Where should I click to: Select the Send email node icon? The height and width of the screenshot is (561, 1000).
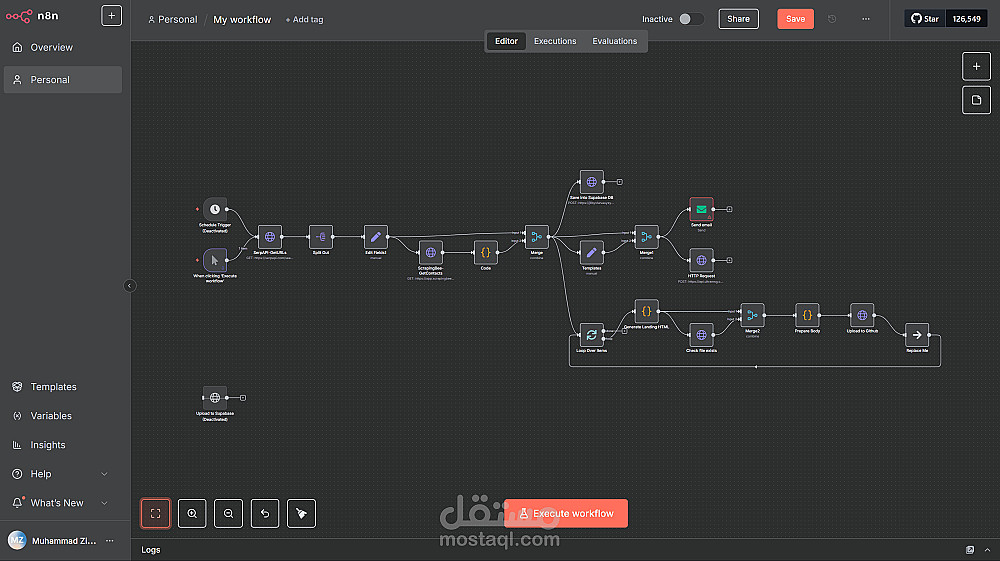701,209
